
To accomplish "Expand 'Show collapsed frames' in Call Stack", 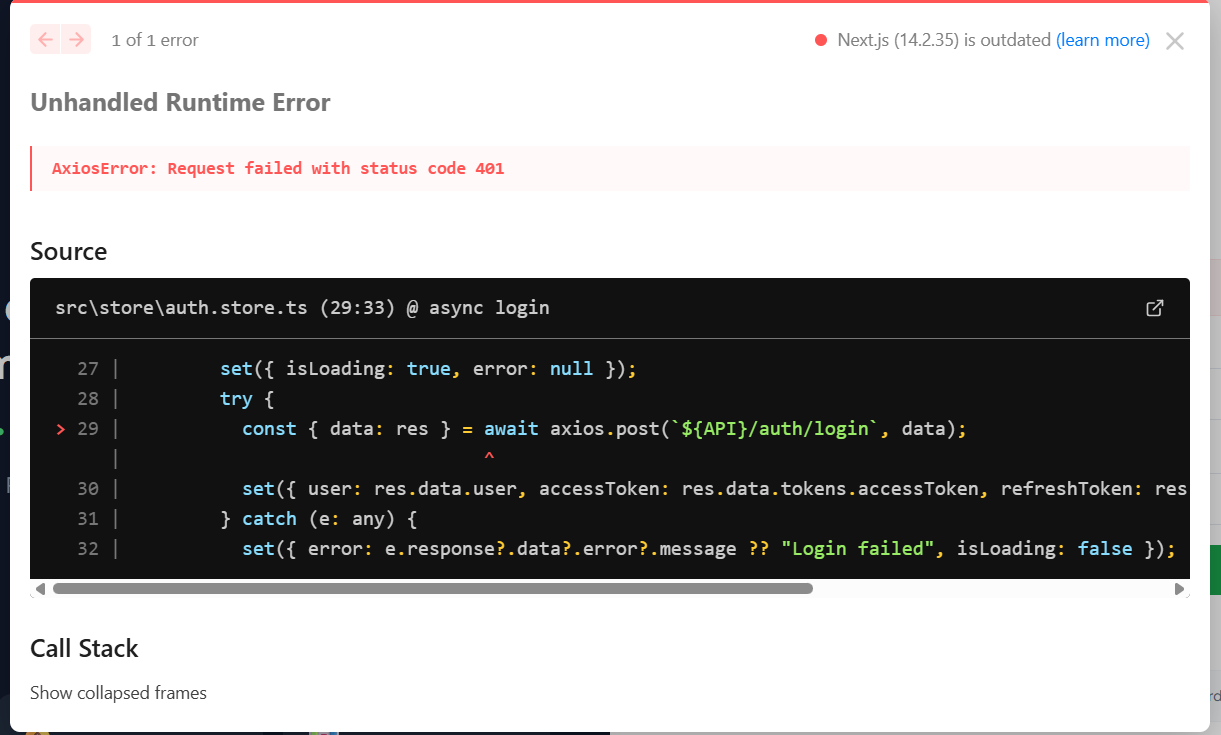I will point(118,693).
